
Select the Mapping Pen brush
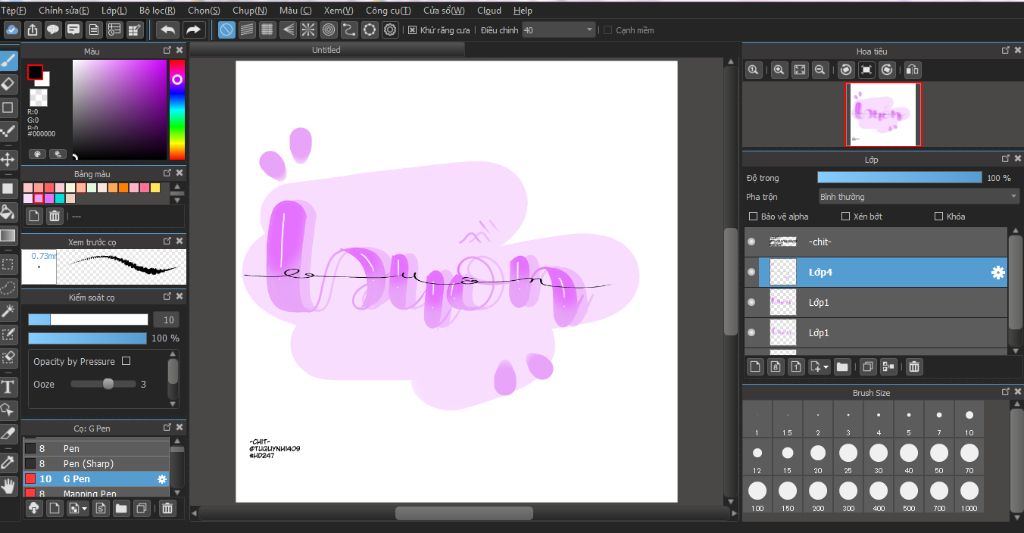pyautogui.click(x=97, y=493)
